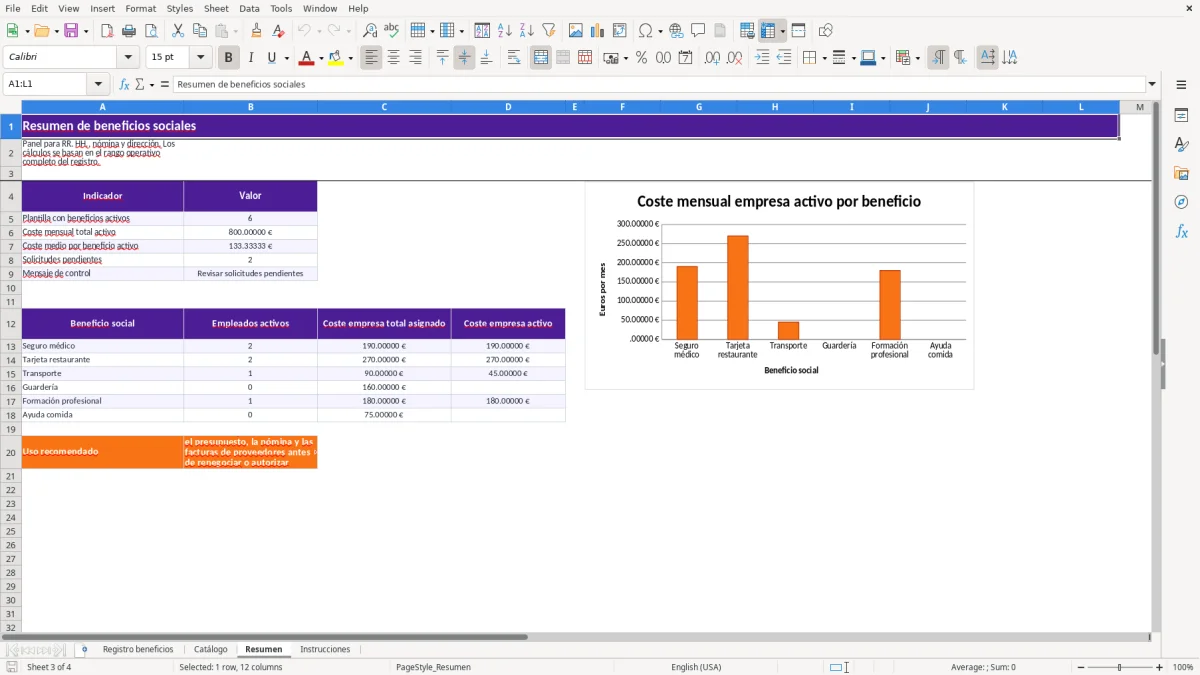Open the Format menu
This screenshot has width=1200, height=675.
140,8
